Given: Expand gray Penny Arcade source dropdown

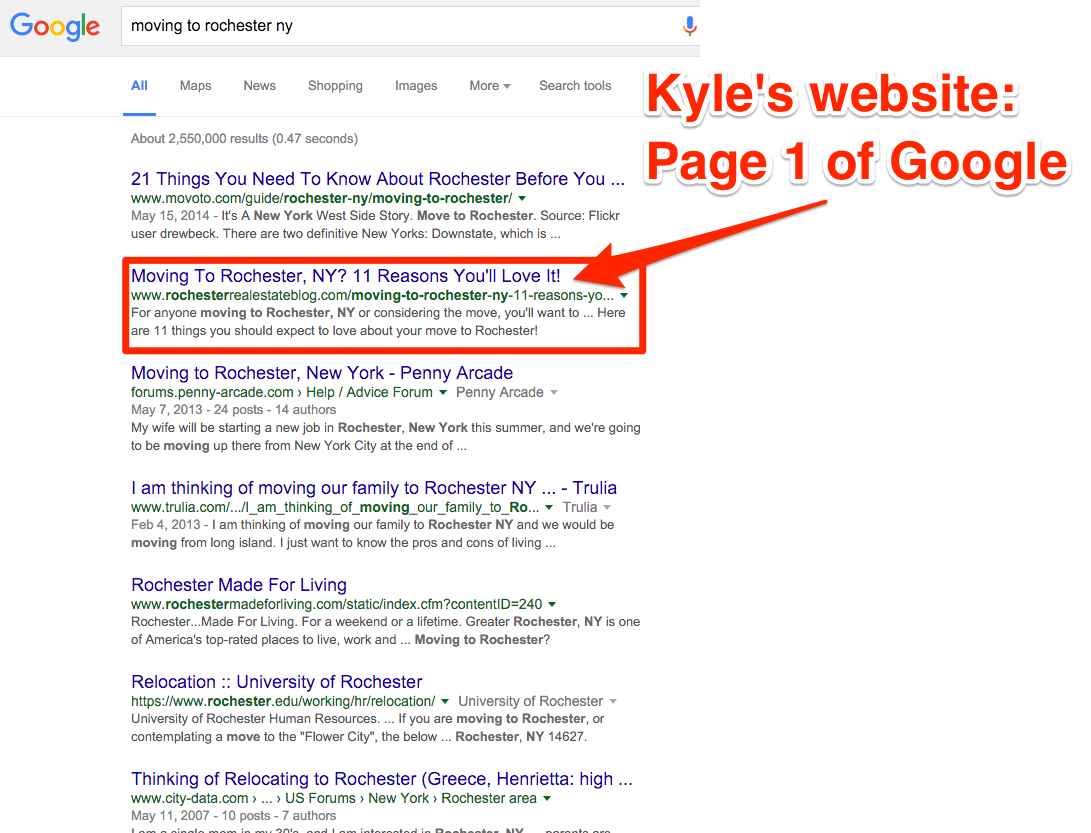Looking at the screenshot, I should coord(554,392).
